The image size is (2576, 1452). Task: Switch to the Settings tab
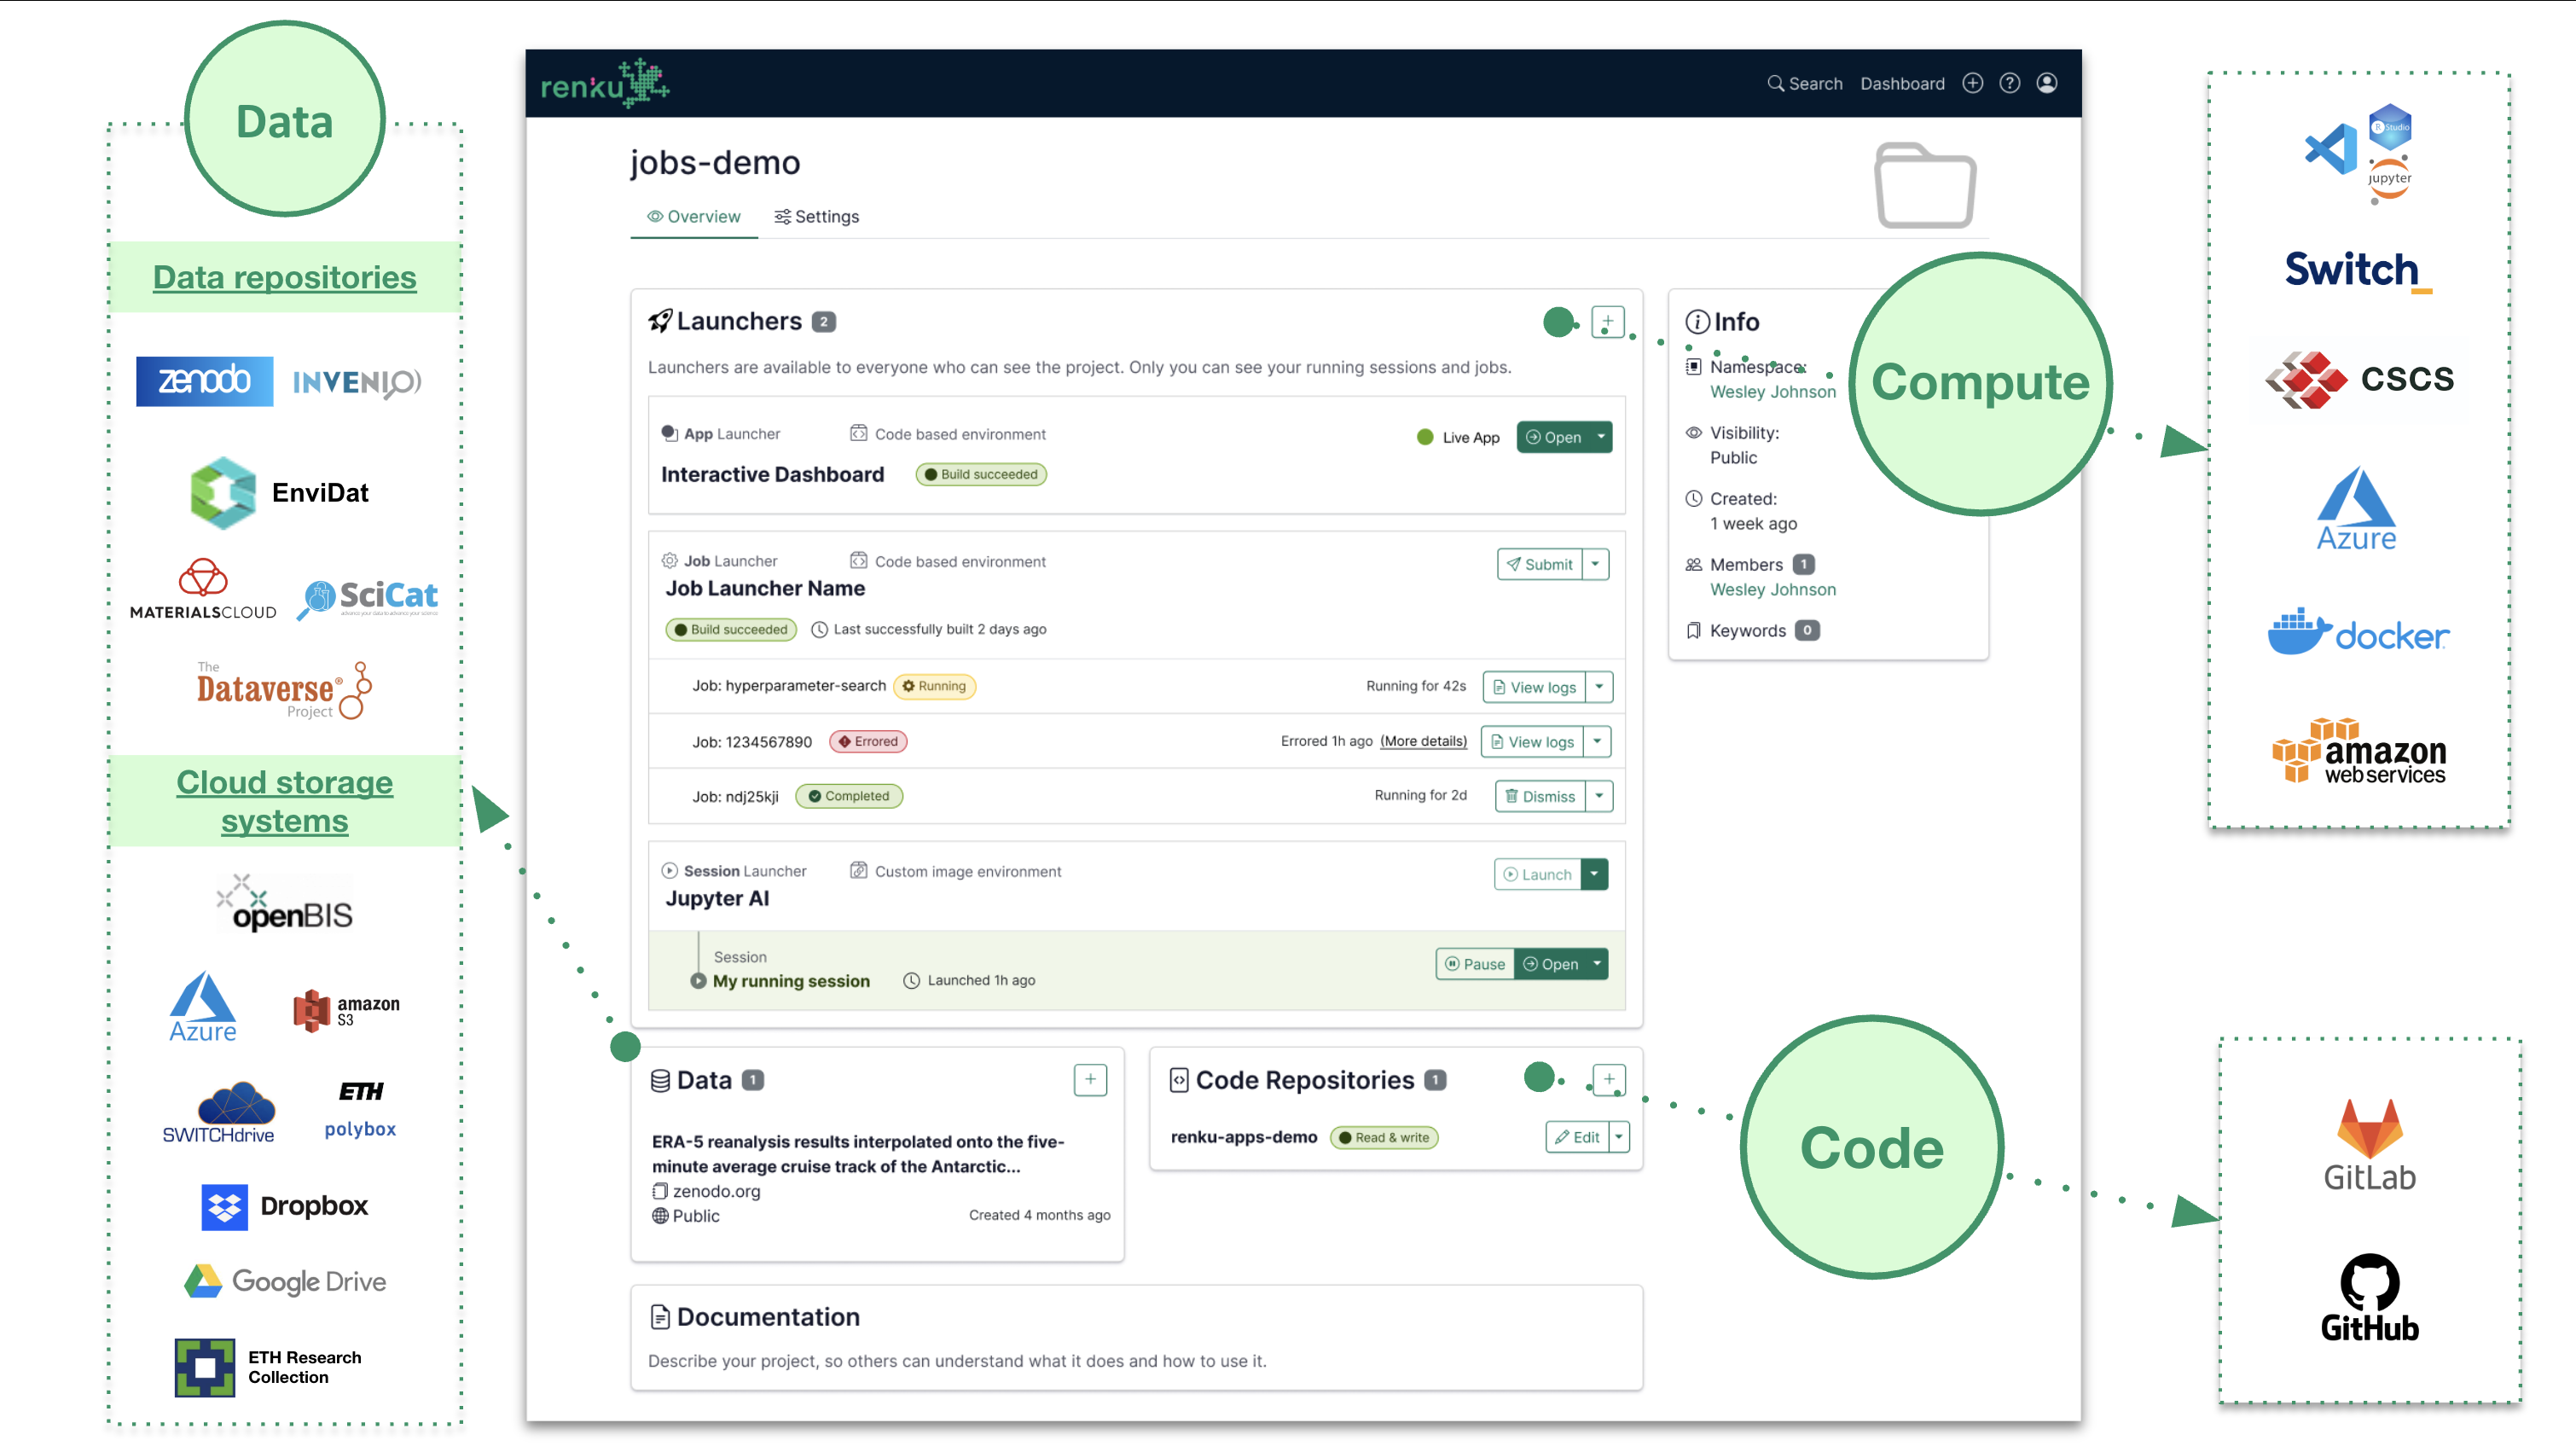pos(816,217)
